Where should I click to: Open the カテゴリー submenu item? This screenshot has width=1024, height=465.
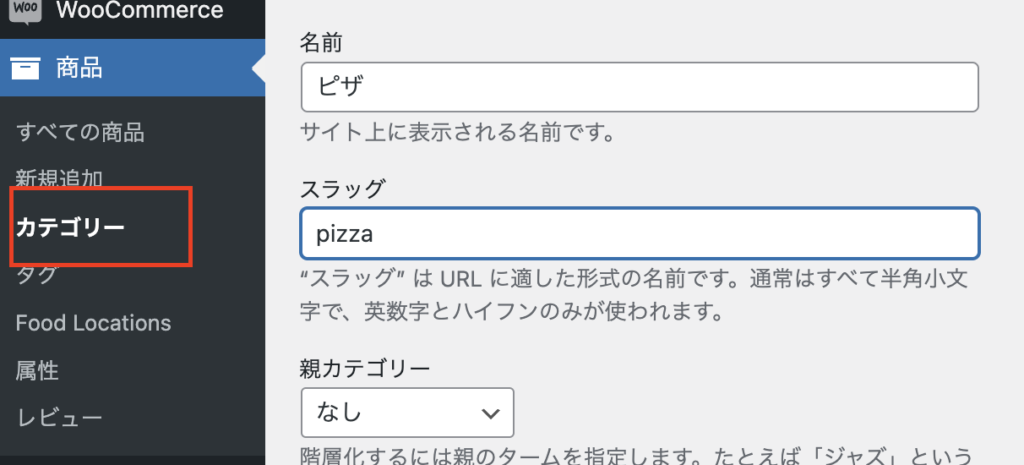tap(71, 227)
